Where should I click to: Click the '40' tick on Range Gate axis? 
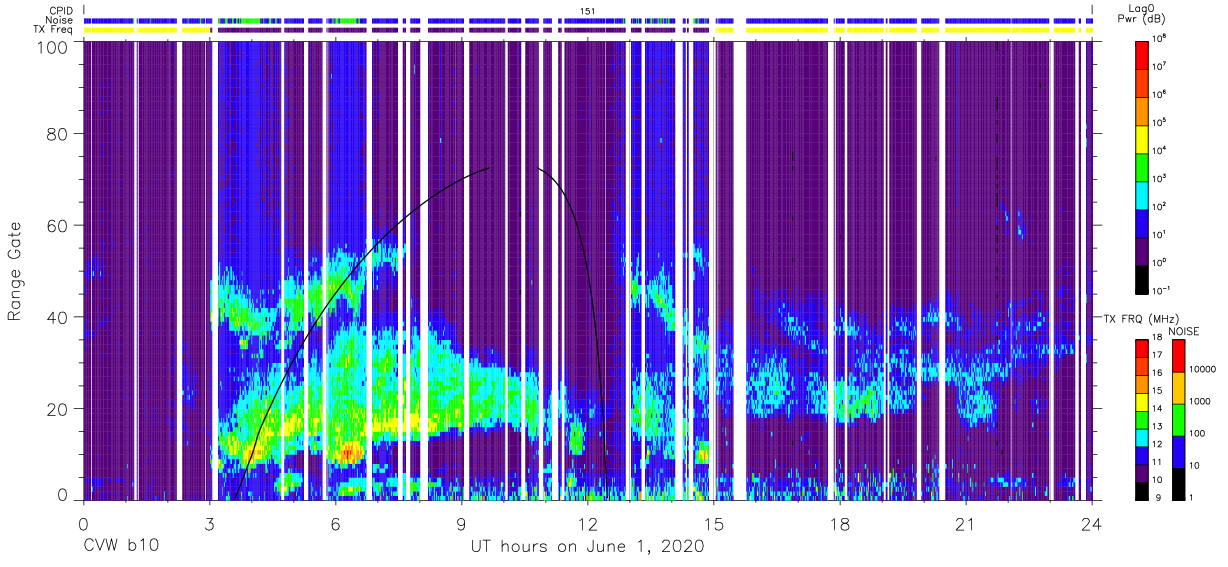[58, 318]
